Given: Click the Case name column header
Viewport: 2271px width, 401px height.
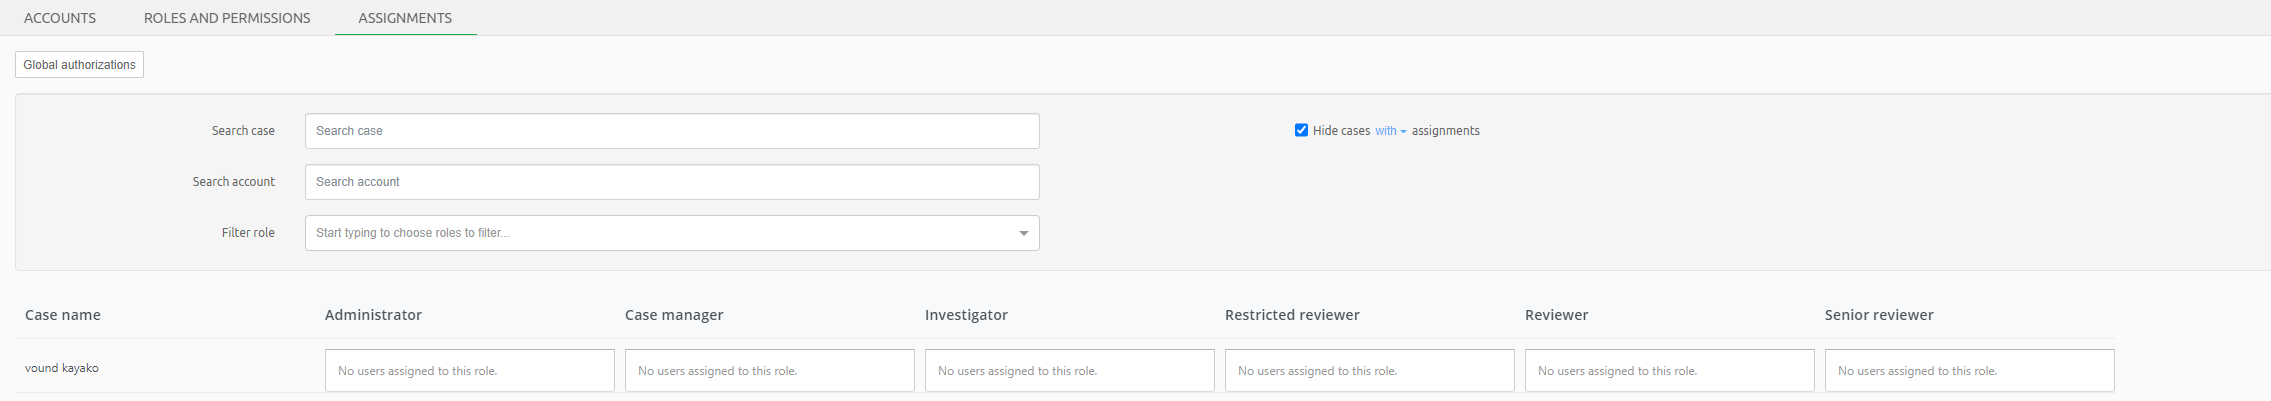Looking at the screenshot, I should click(x=63, y=315).
